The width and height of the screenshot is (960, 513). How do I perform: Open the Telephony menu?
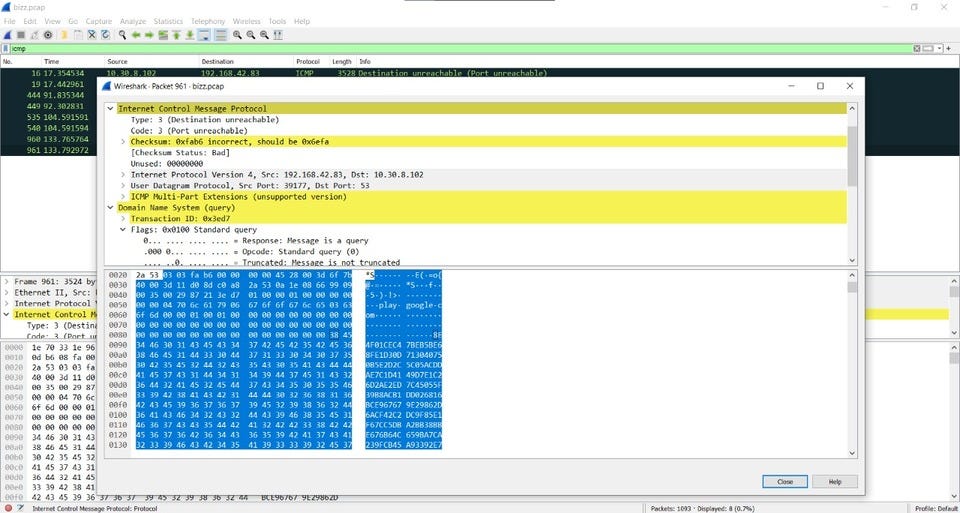coord(208,21)
